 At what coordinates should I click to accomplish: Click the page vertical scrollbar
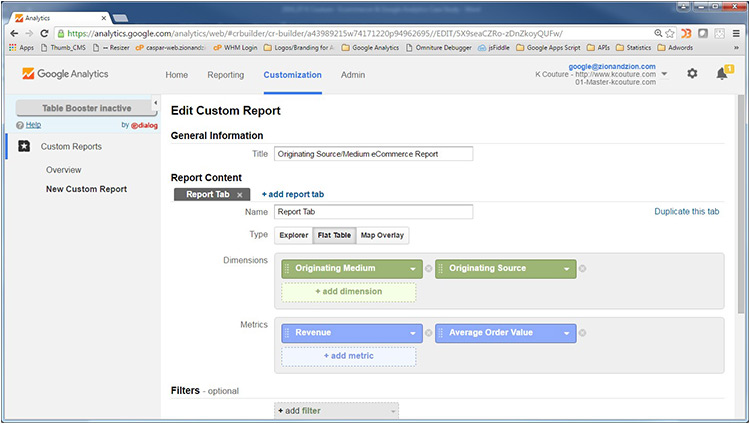pos(741,205)
